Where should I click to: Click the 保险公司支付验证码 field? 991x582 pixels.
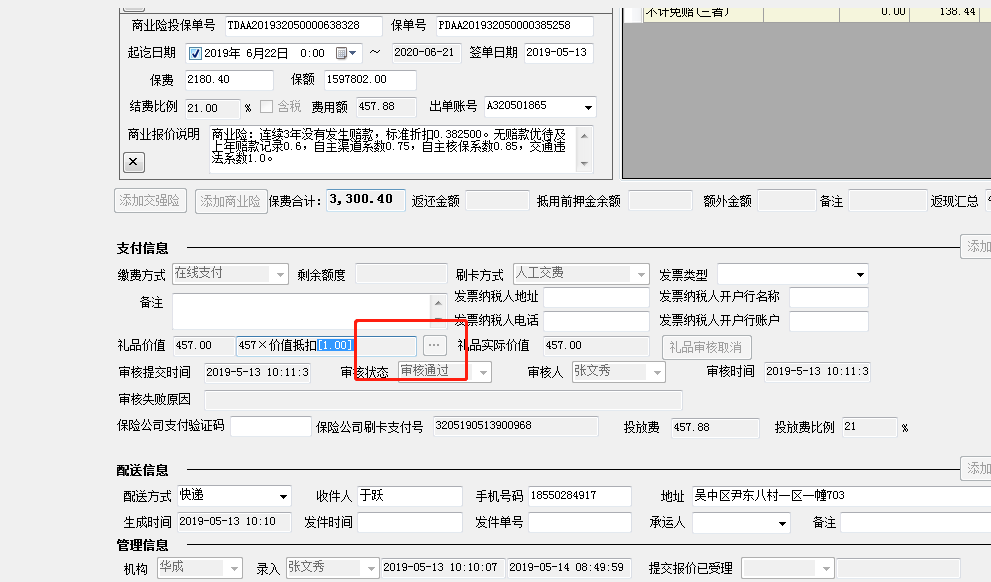point(271,427)
